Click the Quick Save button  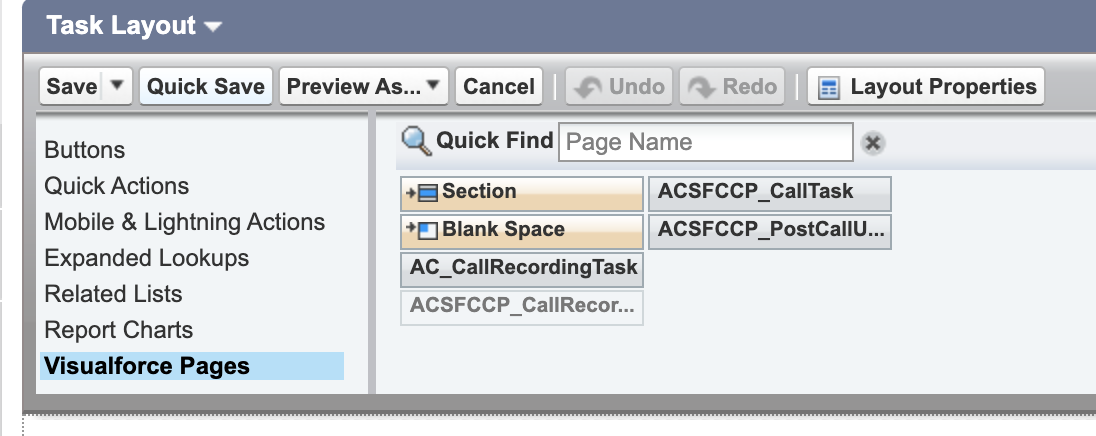206,86
